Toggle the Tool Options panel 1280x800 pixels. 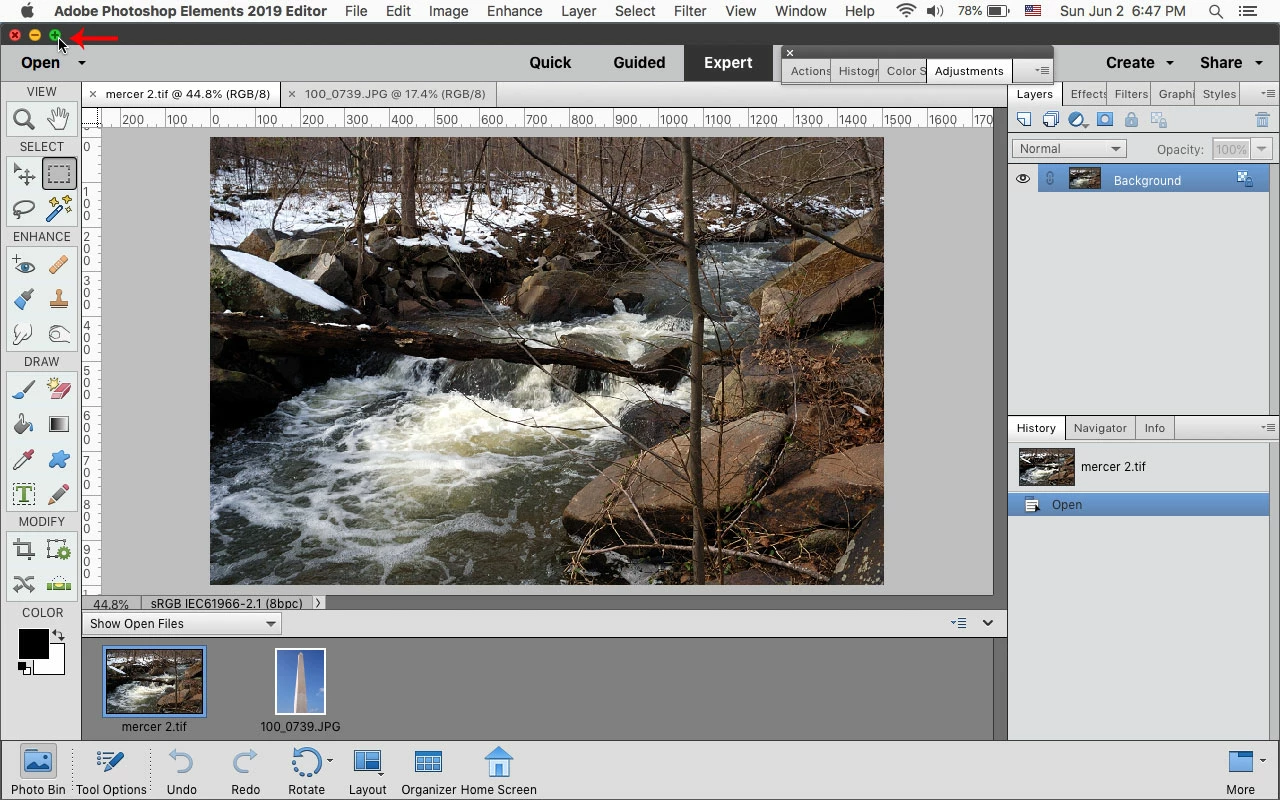click(x=111, y=770)
